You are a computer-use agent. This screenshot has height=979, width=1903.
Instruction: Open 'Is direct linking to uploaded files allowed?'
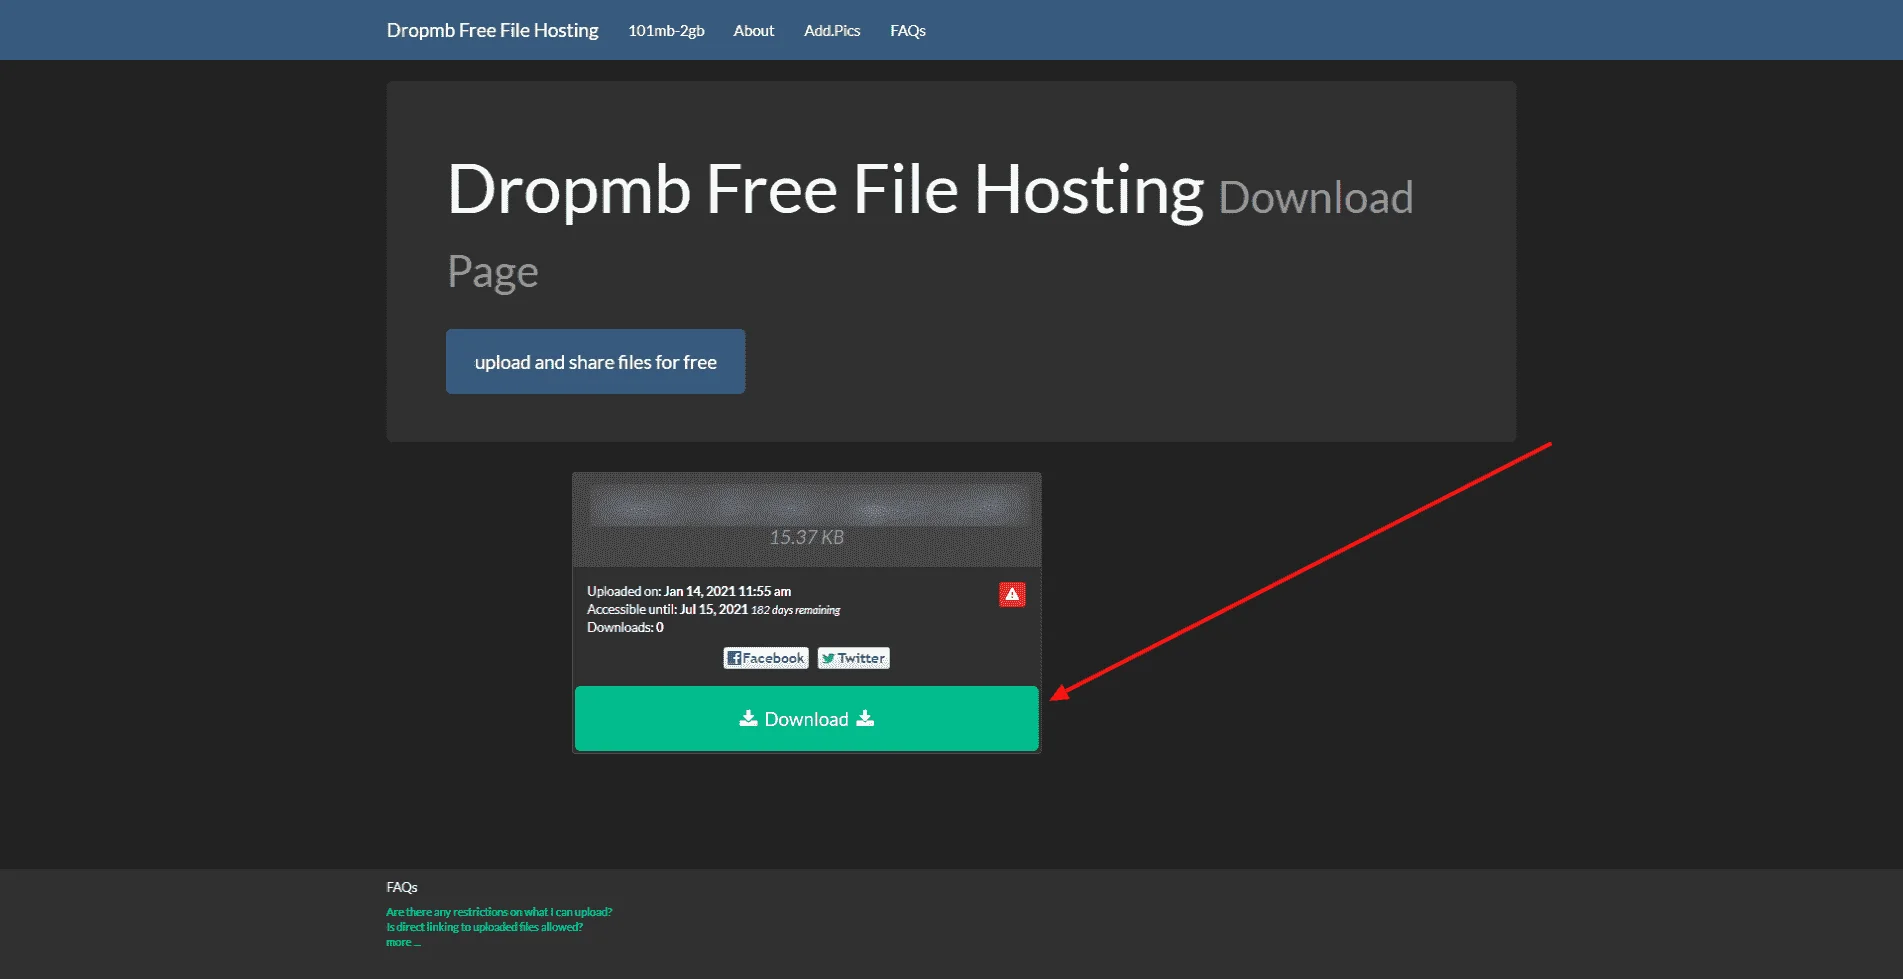click(484, 927)
